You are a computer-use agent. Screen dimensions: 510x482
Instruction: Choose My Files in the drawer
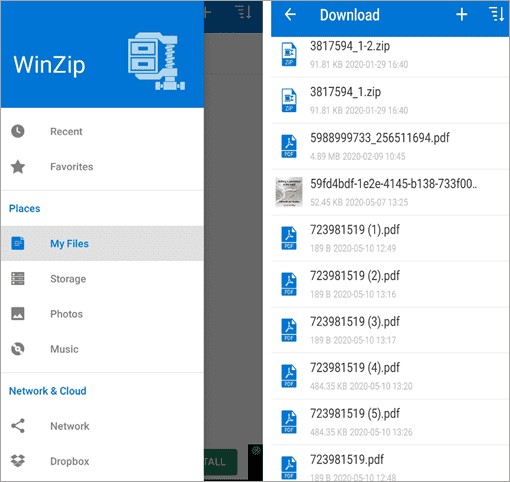click(x=102, y=243)
